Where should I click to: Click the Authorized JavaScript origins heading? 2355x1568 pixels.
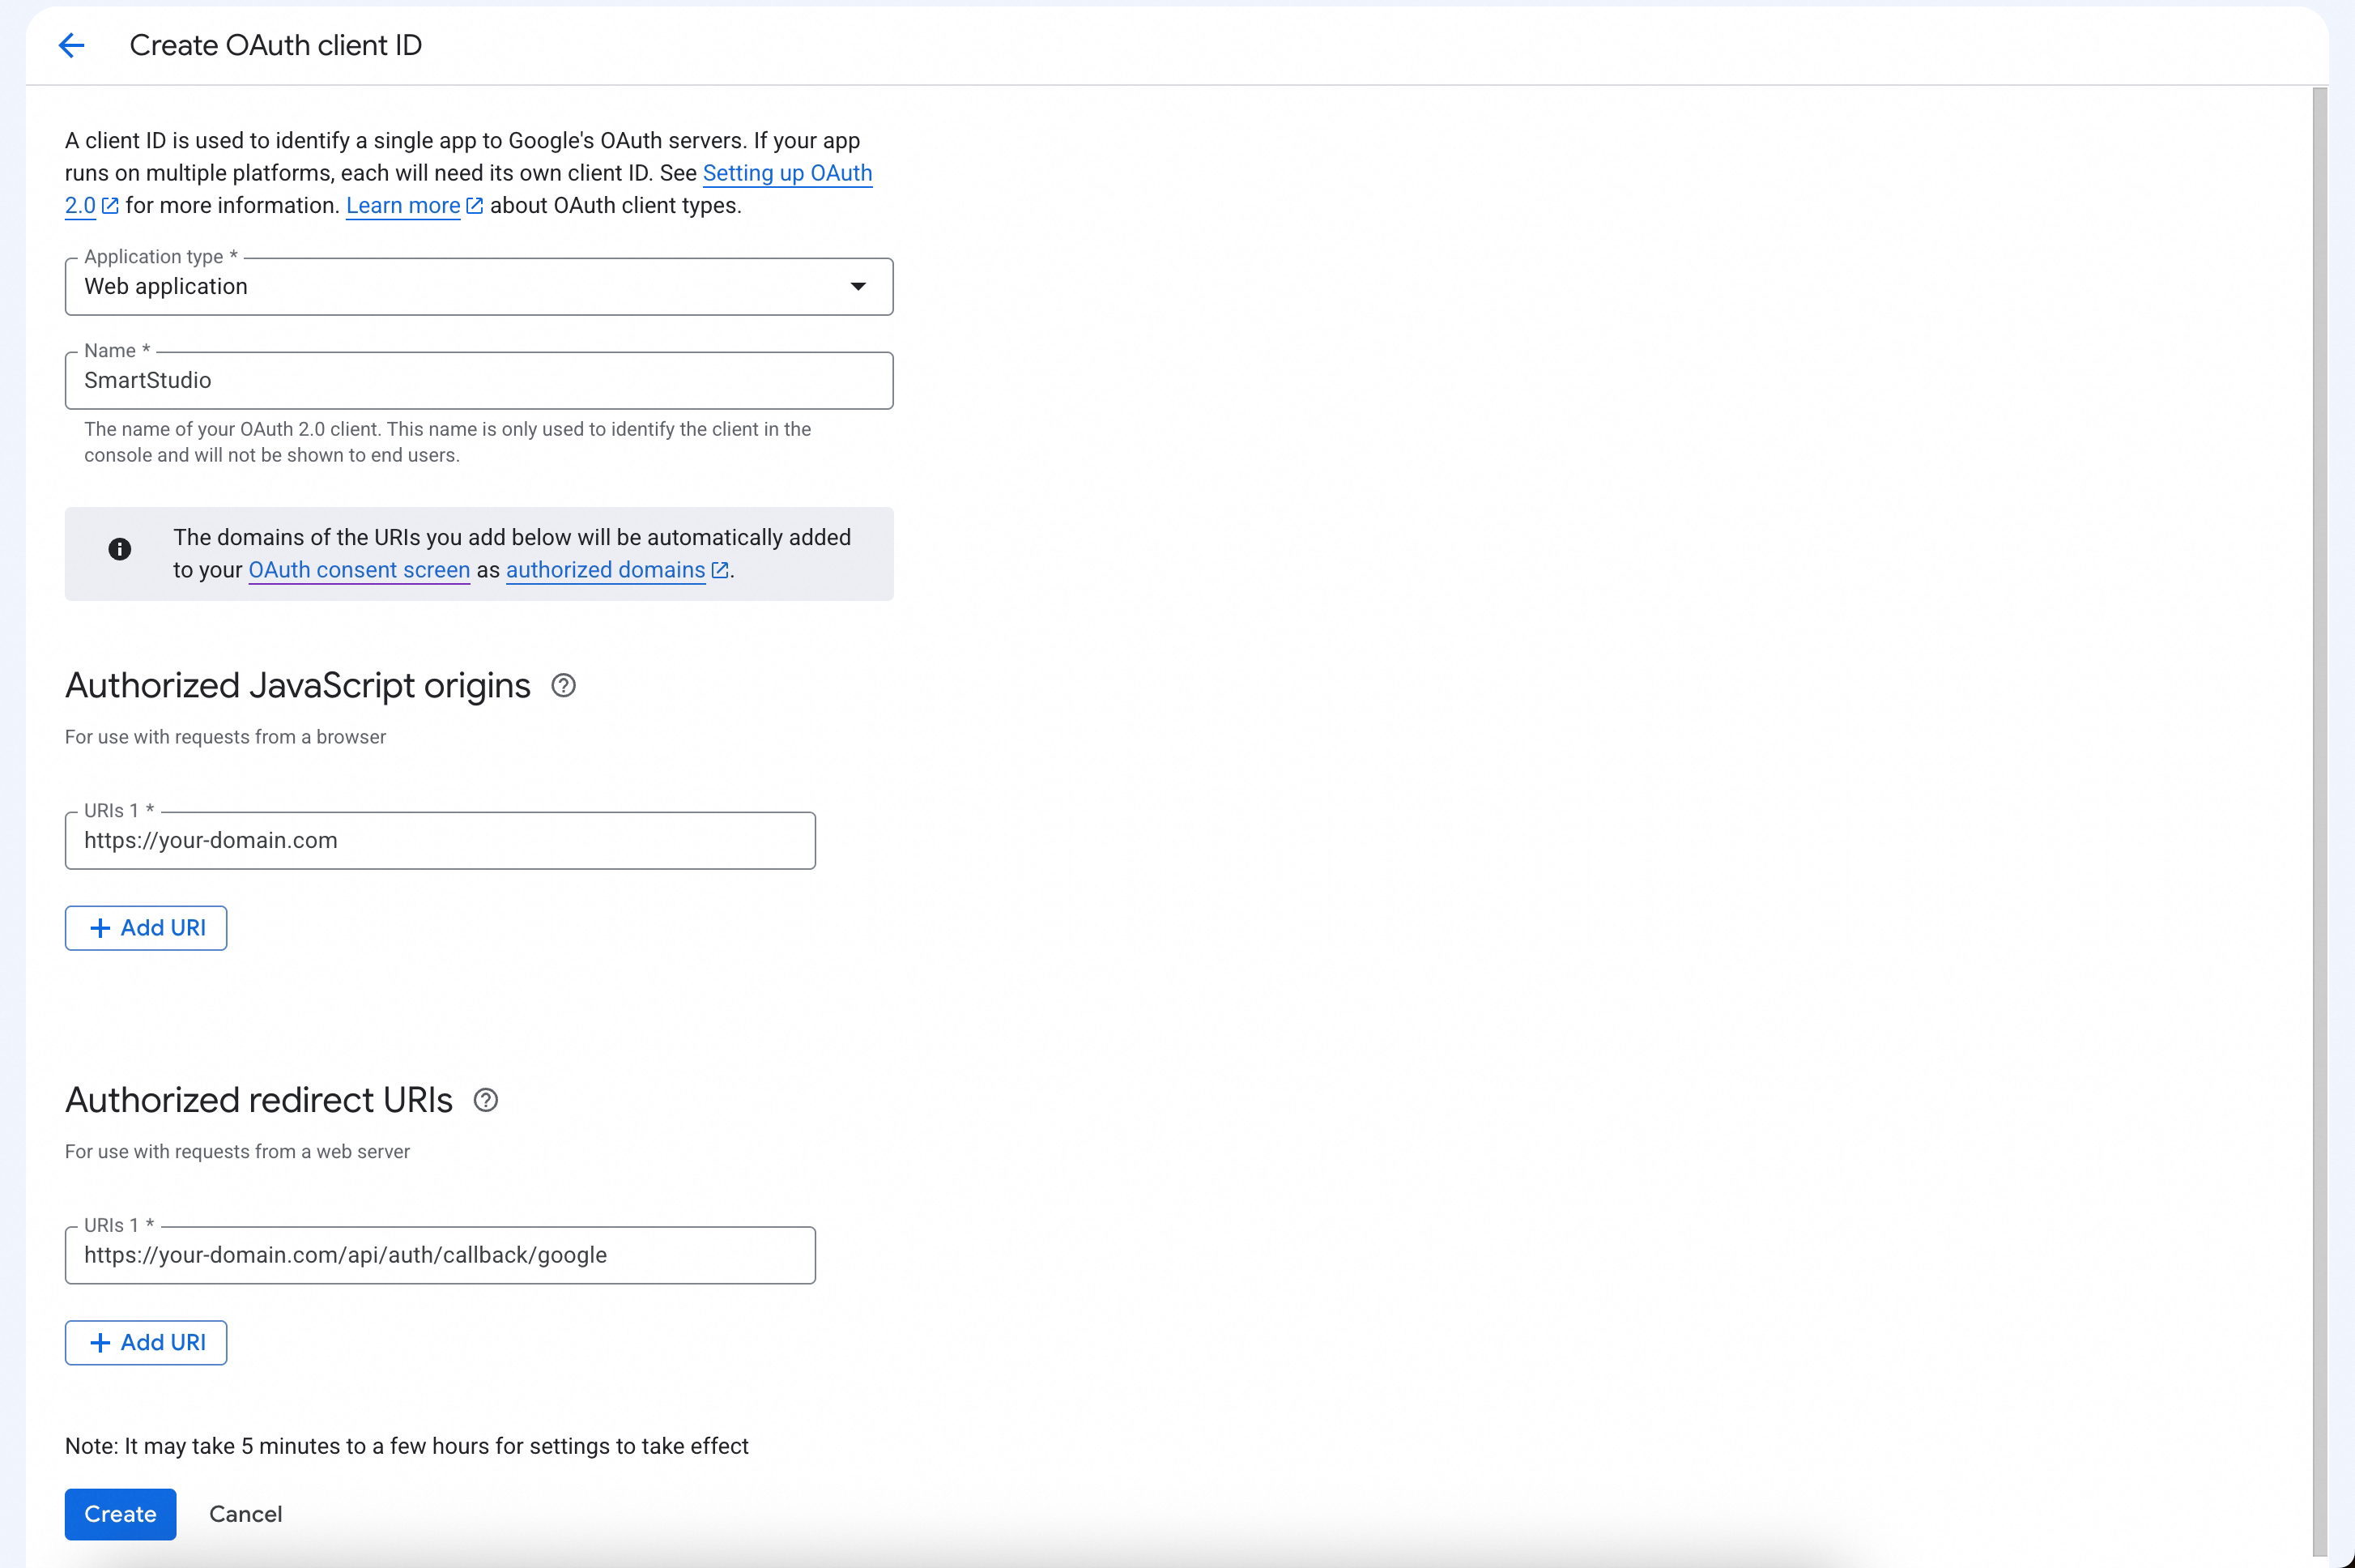tap(298, 686)
